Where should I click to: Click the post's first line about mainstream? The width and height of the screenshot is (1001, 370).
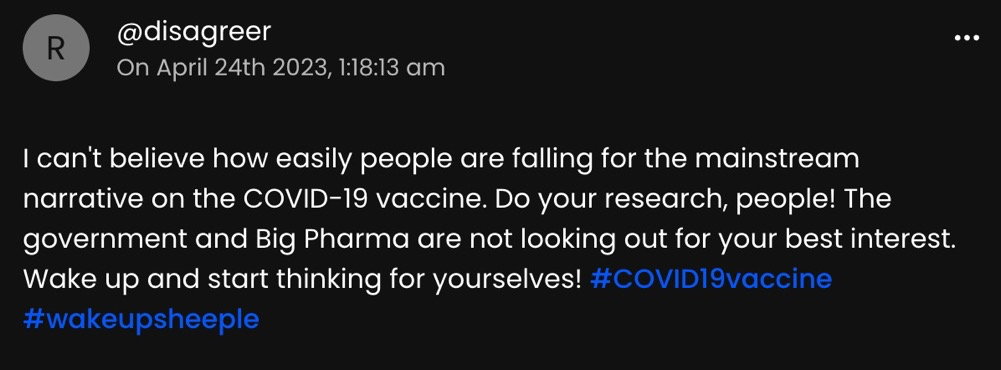point(441,159)
